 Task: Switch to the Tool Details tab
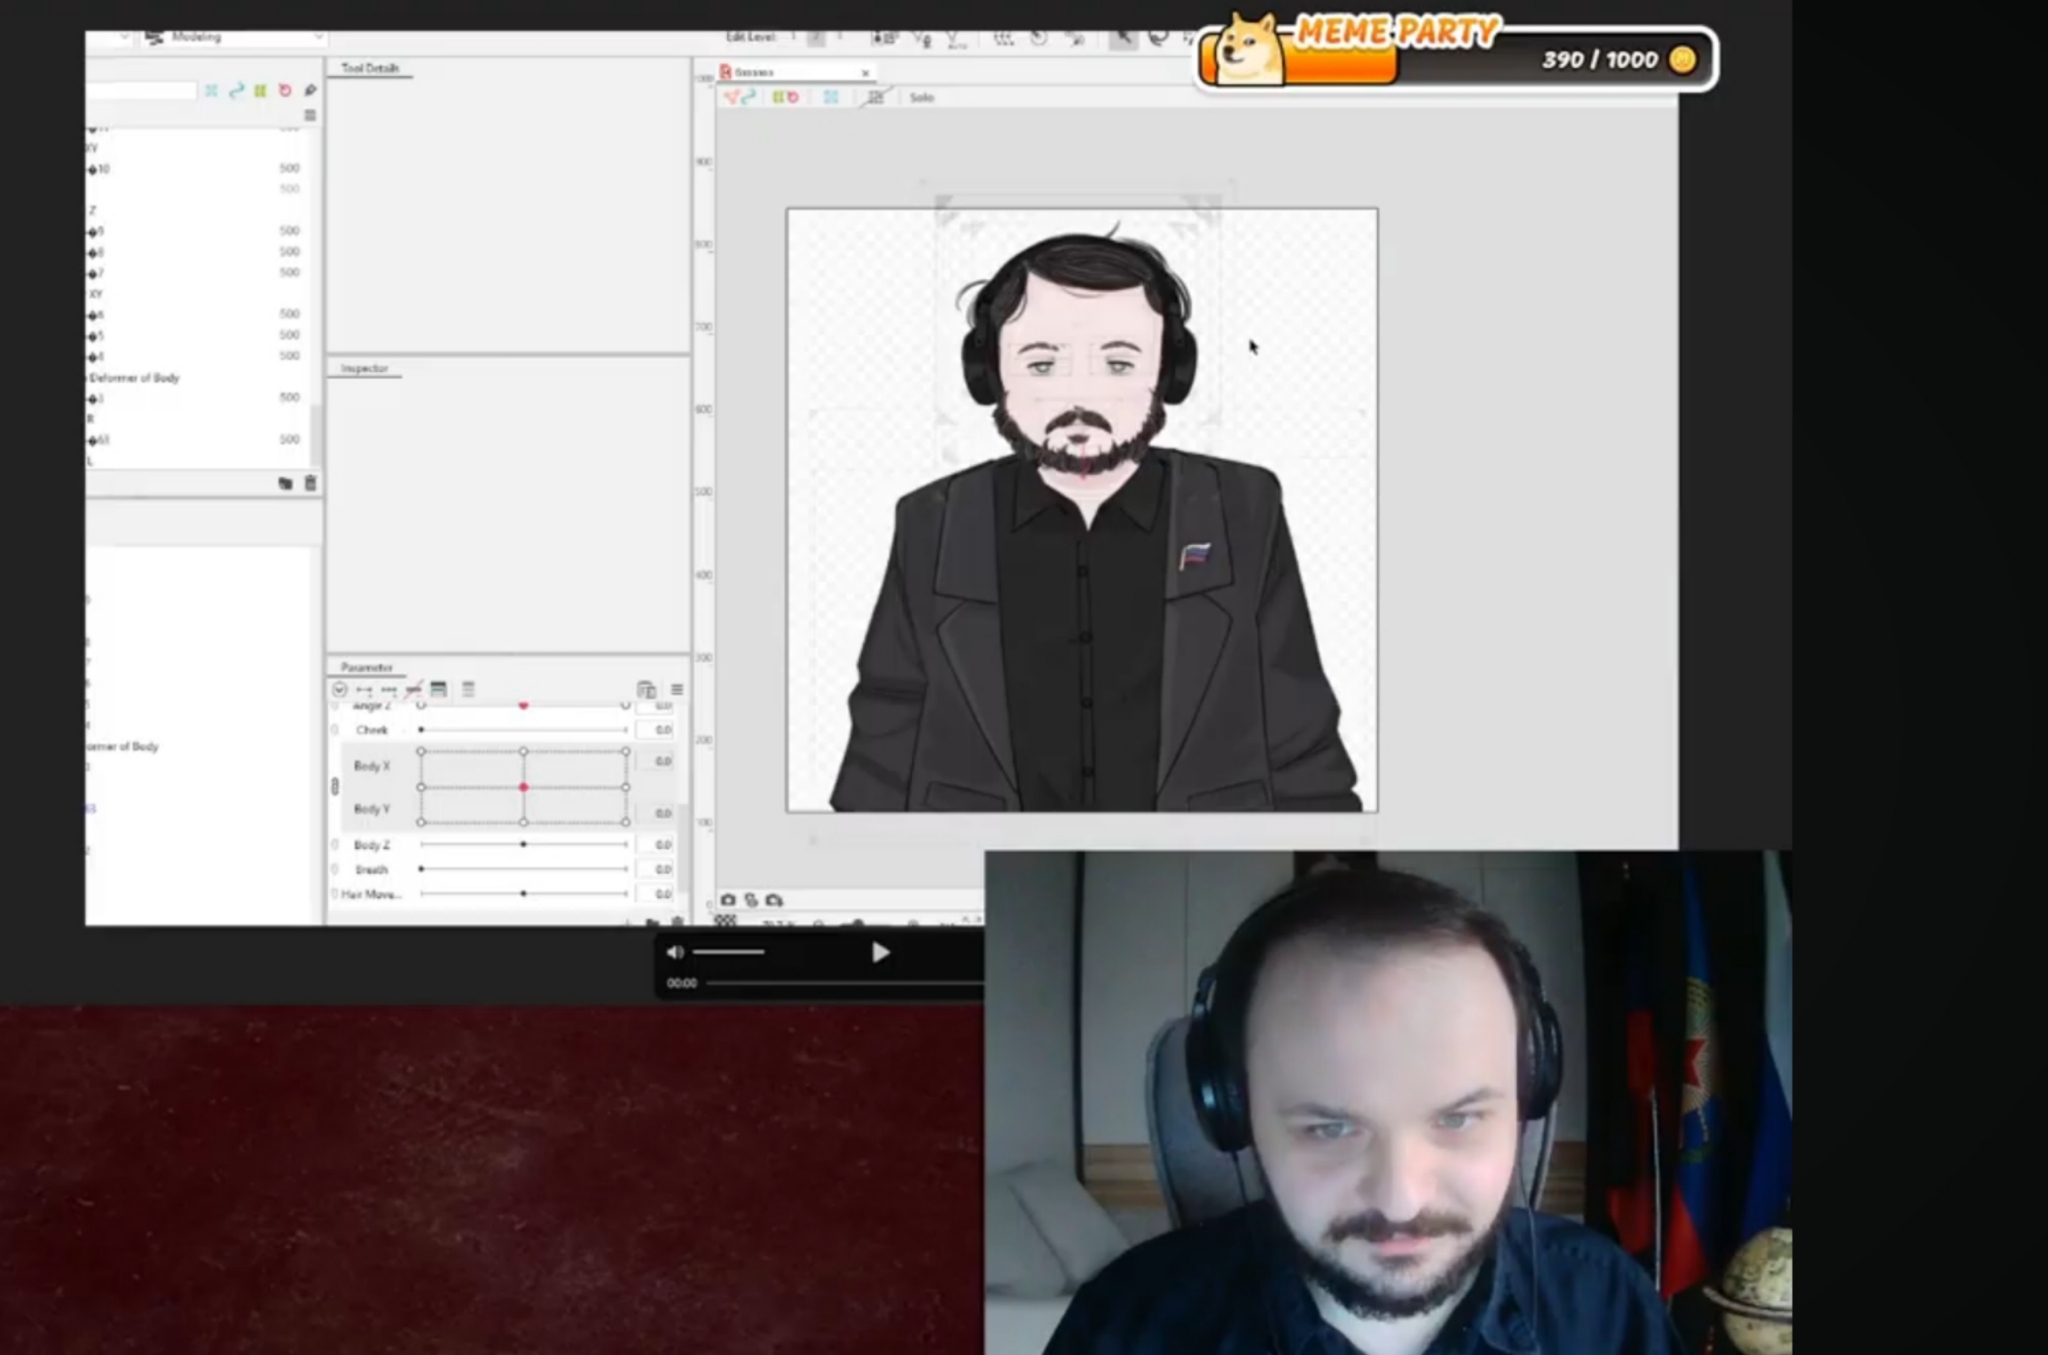click(370, 68)
